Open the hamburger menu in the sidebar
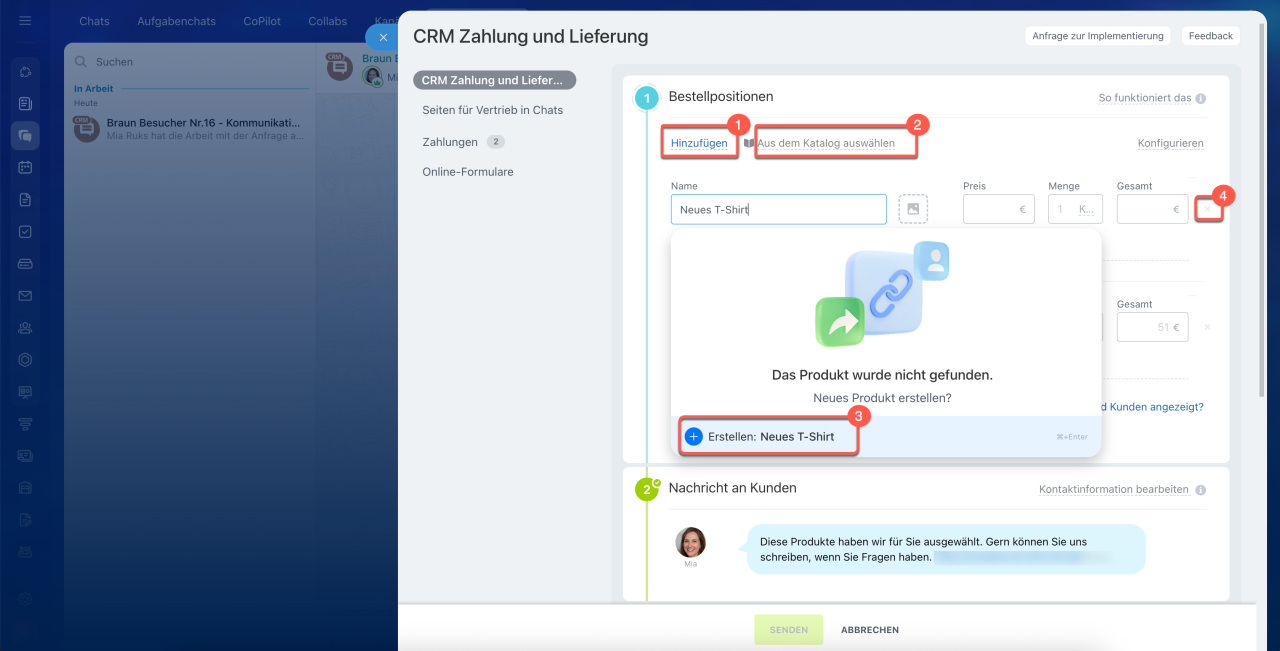The image size is (1280, 651). [25, 21]
